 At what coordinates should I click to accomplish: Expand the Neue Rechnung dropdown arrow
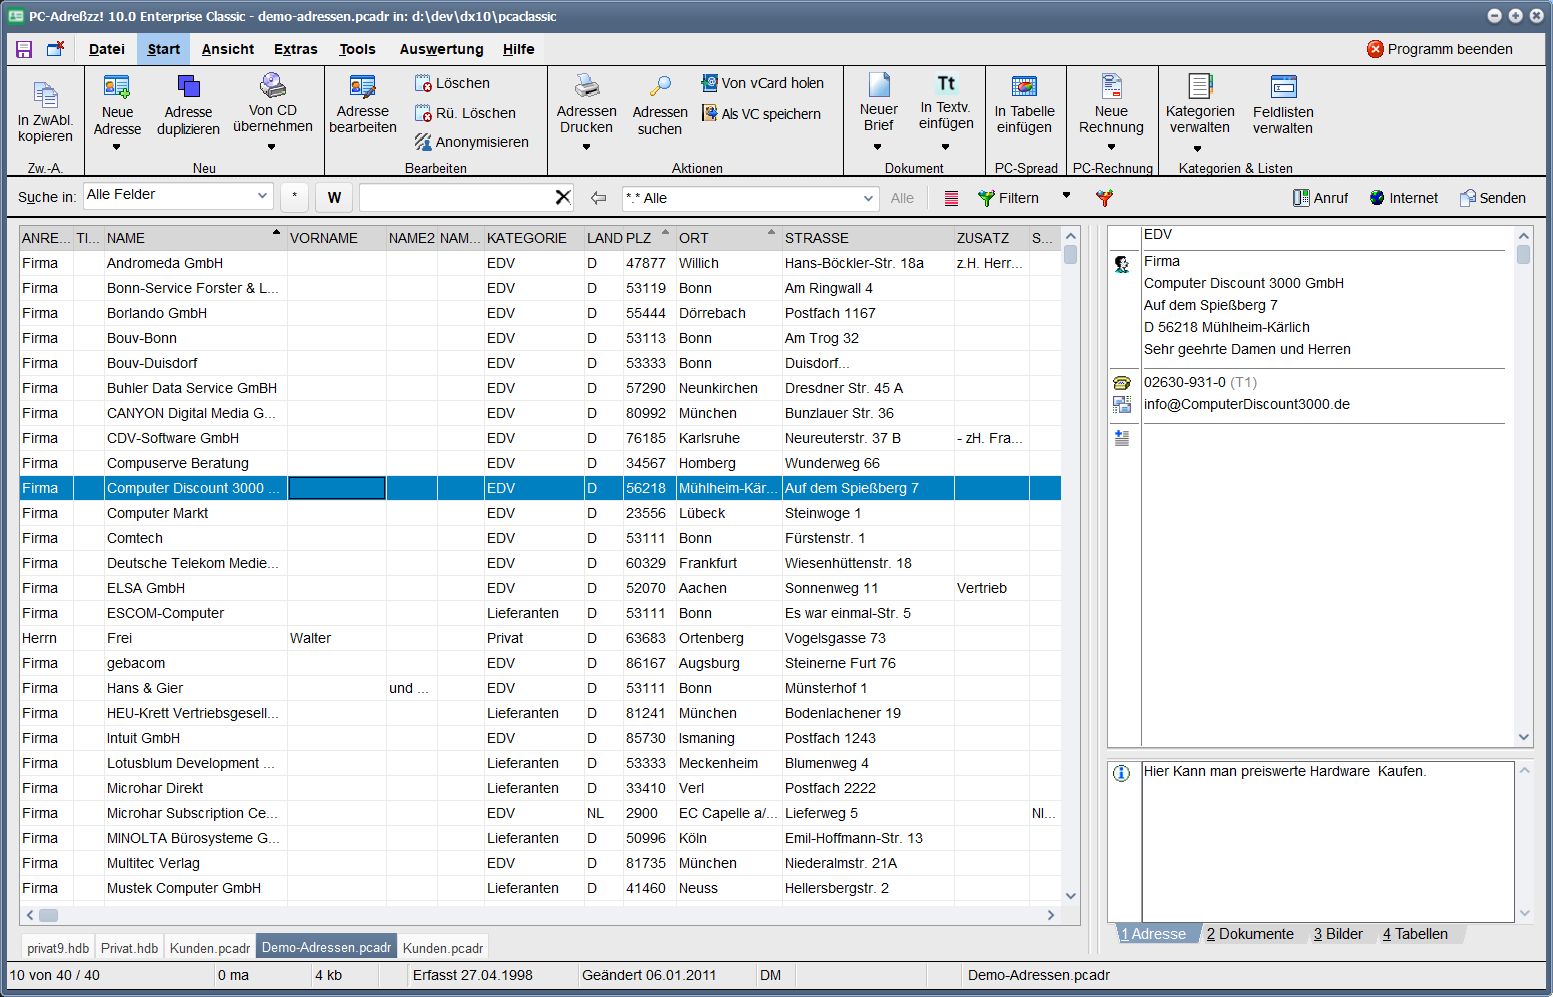(x=1111, y=147)
